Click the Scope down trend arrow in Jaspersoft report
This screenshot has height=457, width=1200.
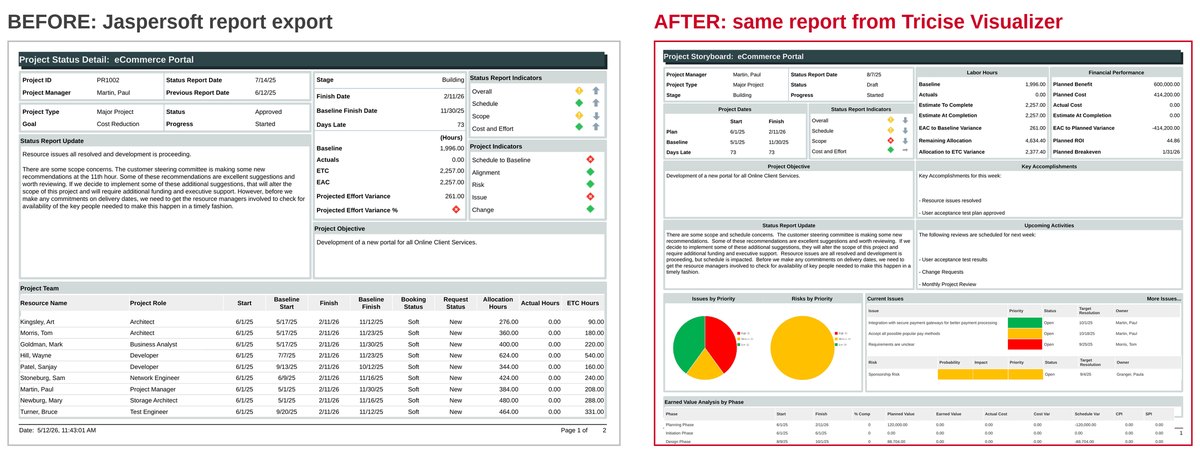coord(596,116)
